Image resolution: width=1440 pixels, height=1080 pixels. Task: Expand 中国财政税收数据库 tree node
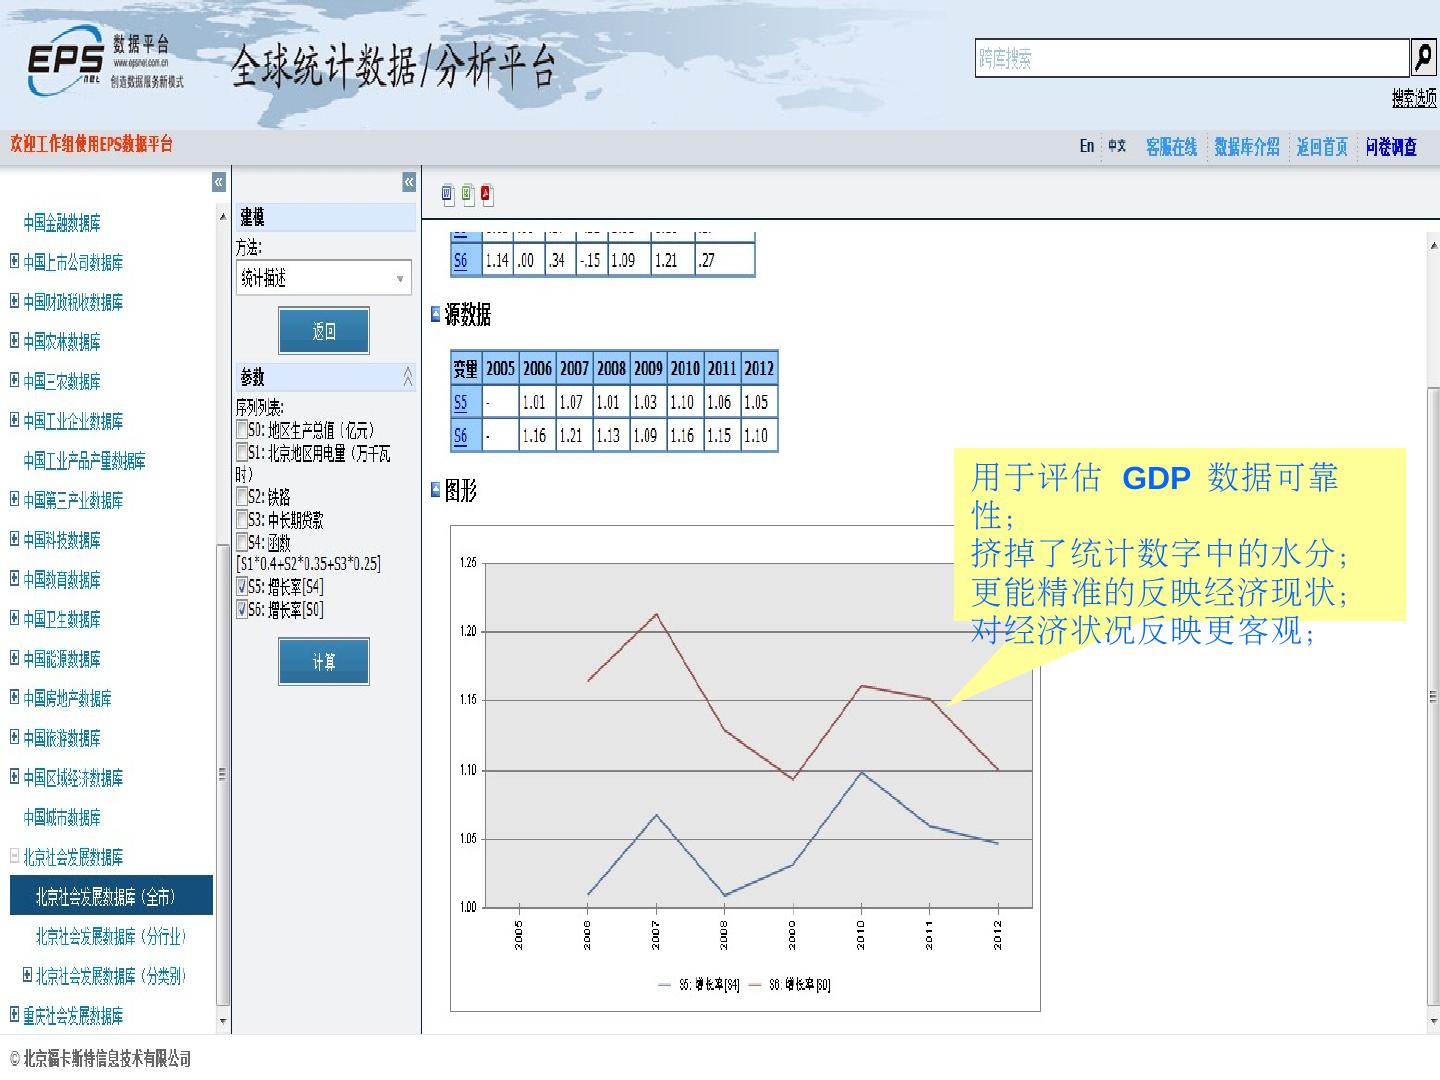point(14,301)
